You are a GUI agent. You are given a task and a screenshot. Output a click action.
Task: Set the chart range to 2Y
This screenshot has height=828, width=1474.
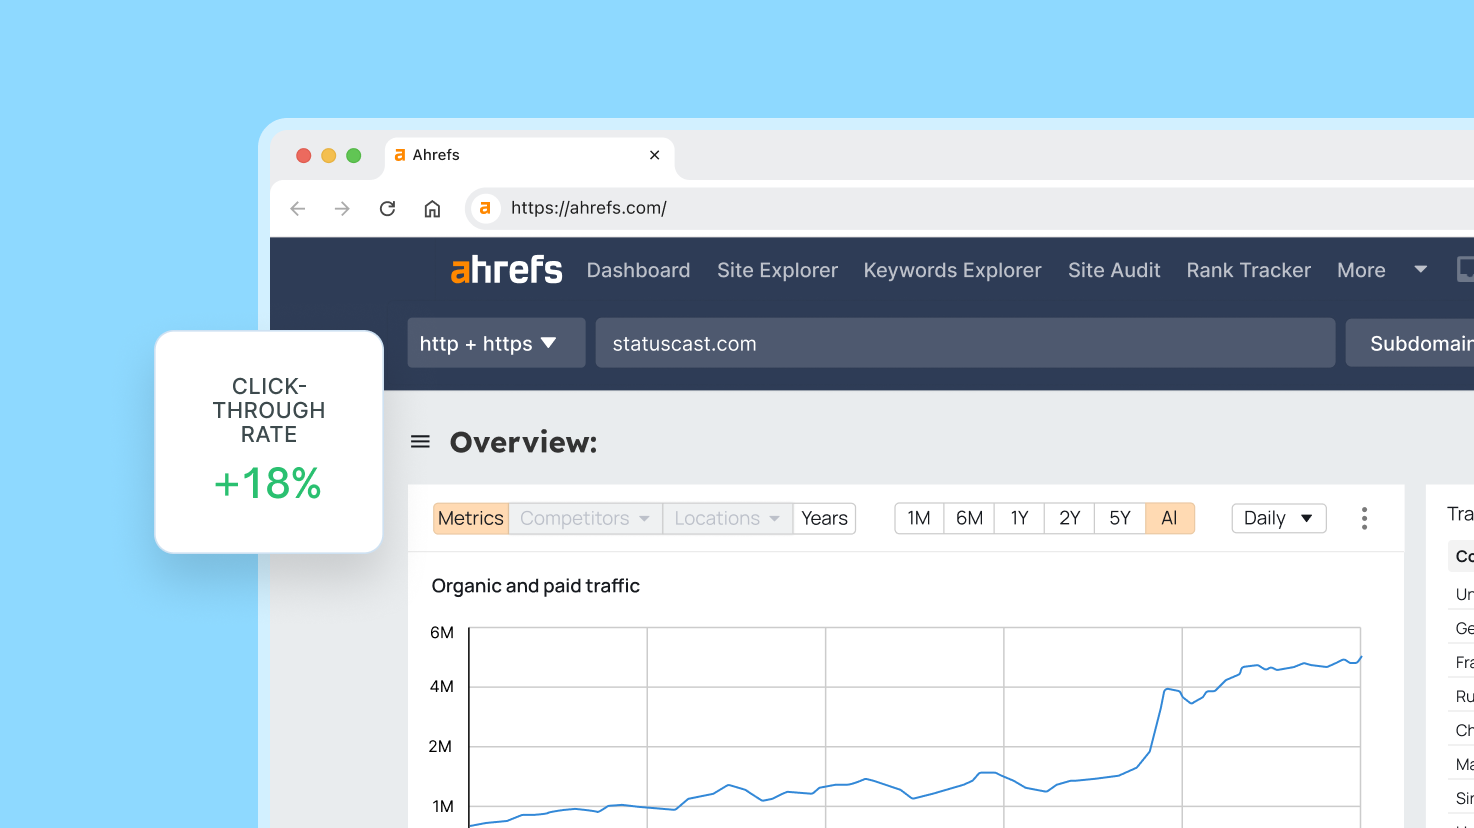(1070, 518)
